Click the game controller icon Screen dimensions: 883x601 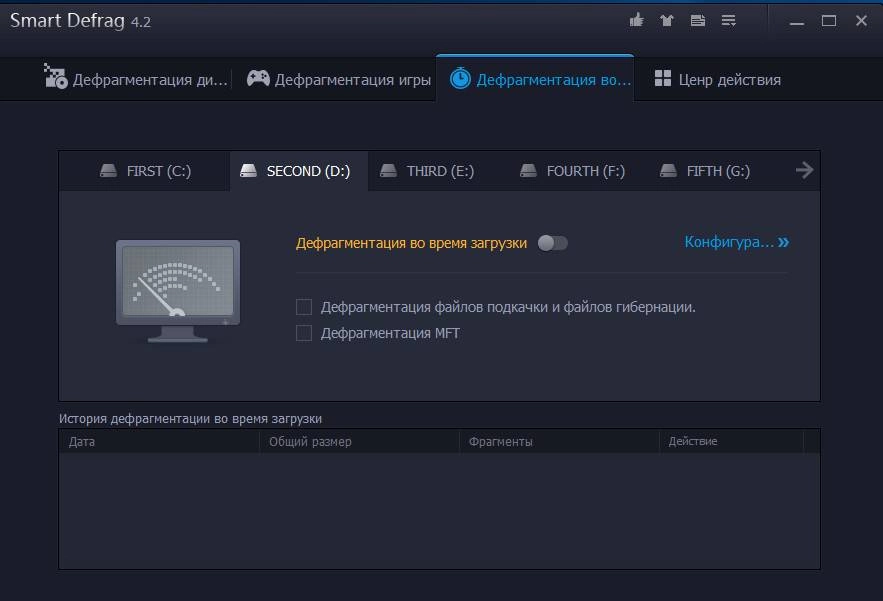[x=258, y=78]
